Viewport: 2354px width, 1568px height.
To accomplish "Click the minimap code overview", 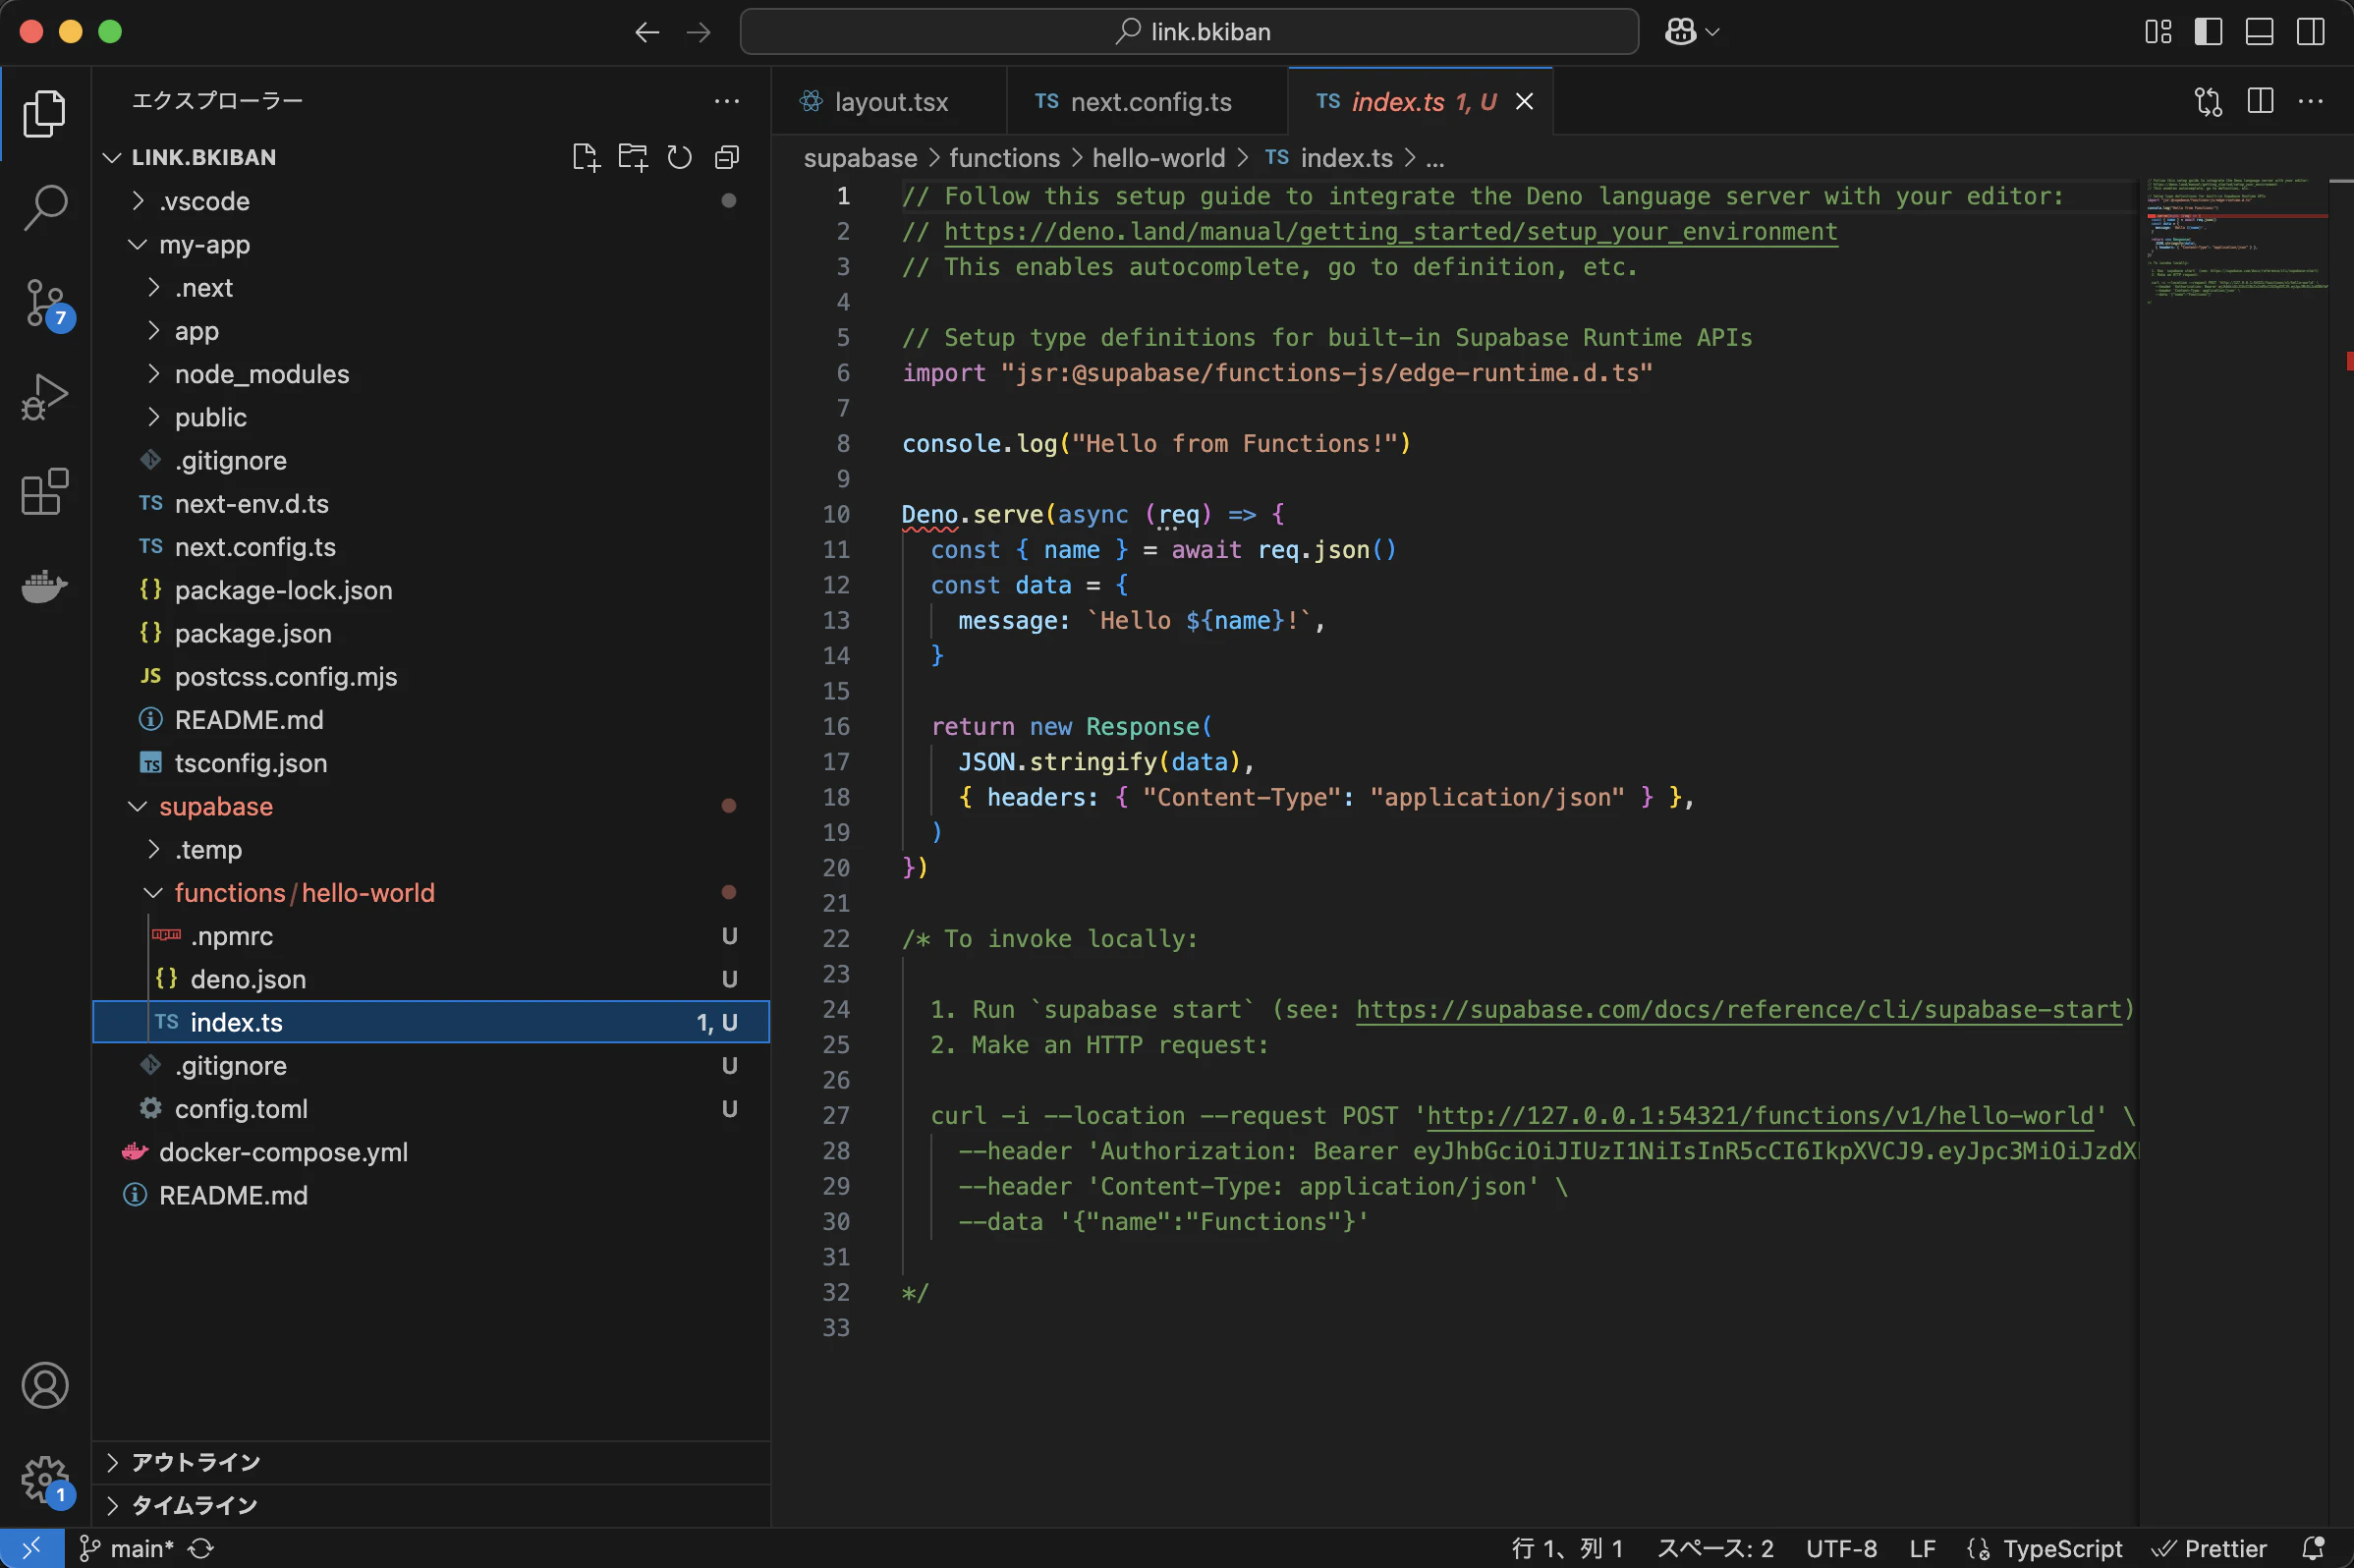I will point(2237,242).
